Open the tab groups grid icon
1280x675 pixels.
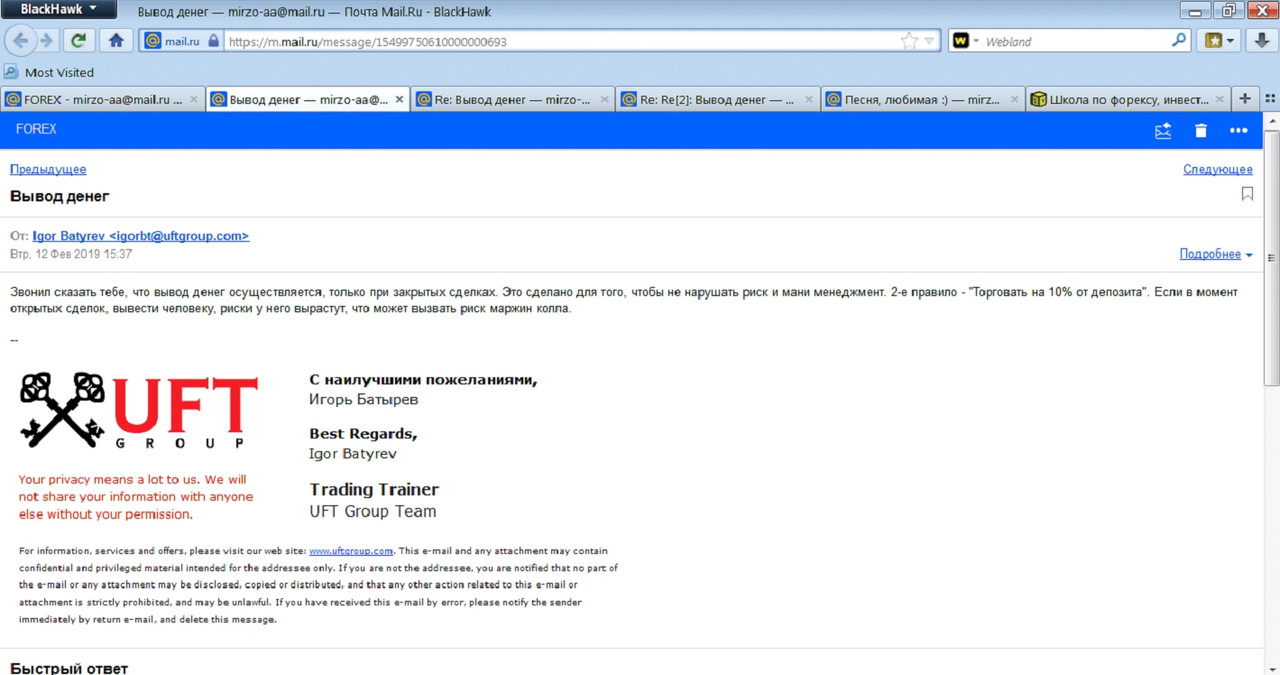(1270, 99)
